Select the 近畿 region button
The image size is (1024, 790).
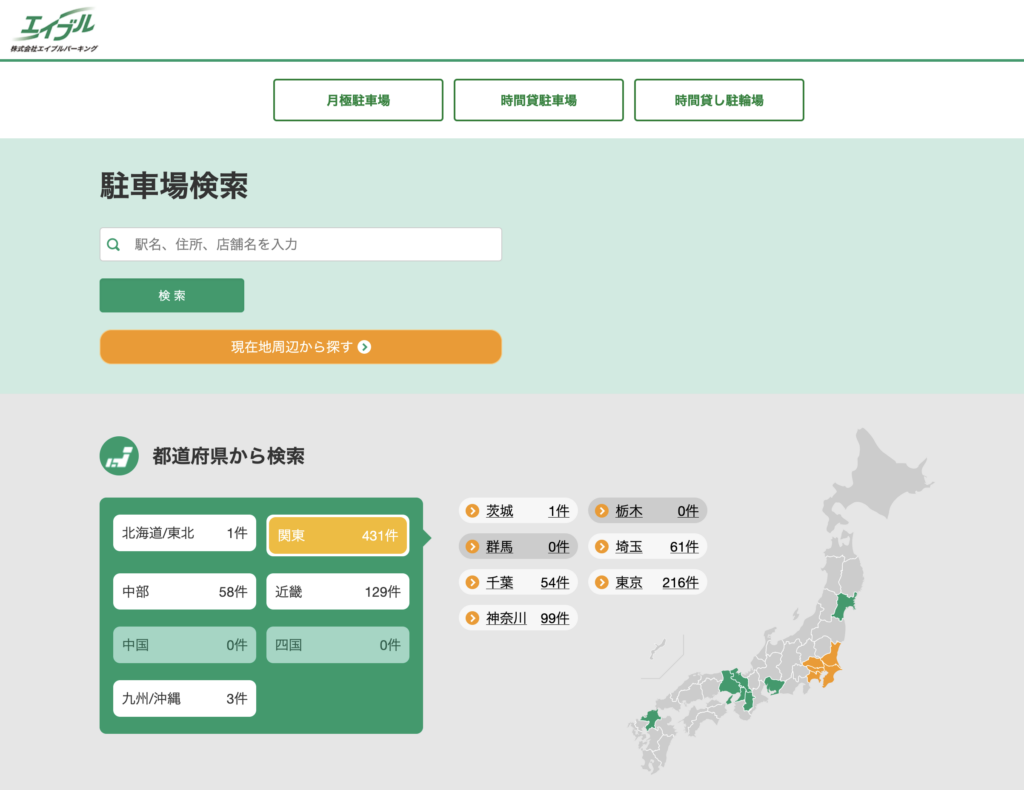click(x=338, y=592)
